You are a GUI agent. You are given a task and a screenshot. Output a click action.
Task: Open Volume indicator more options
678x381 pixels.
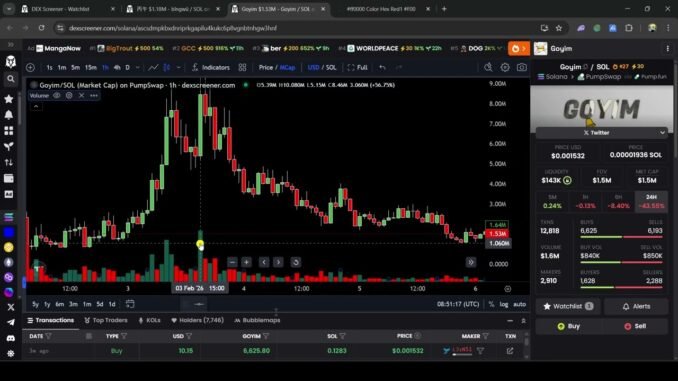93,95
